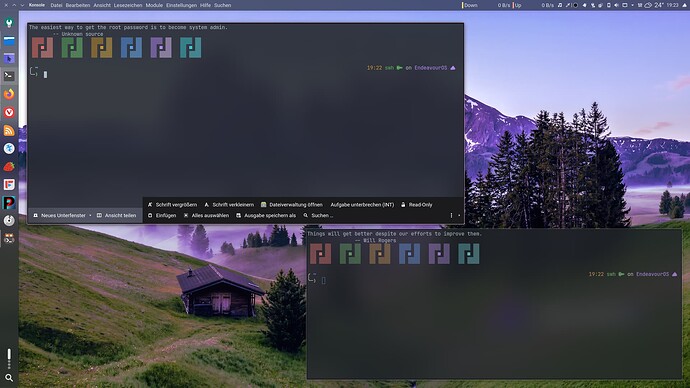Click the window minimize chevron in top panel
The width and height of the screenshot is (690, 388).
[22, 5]
